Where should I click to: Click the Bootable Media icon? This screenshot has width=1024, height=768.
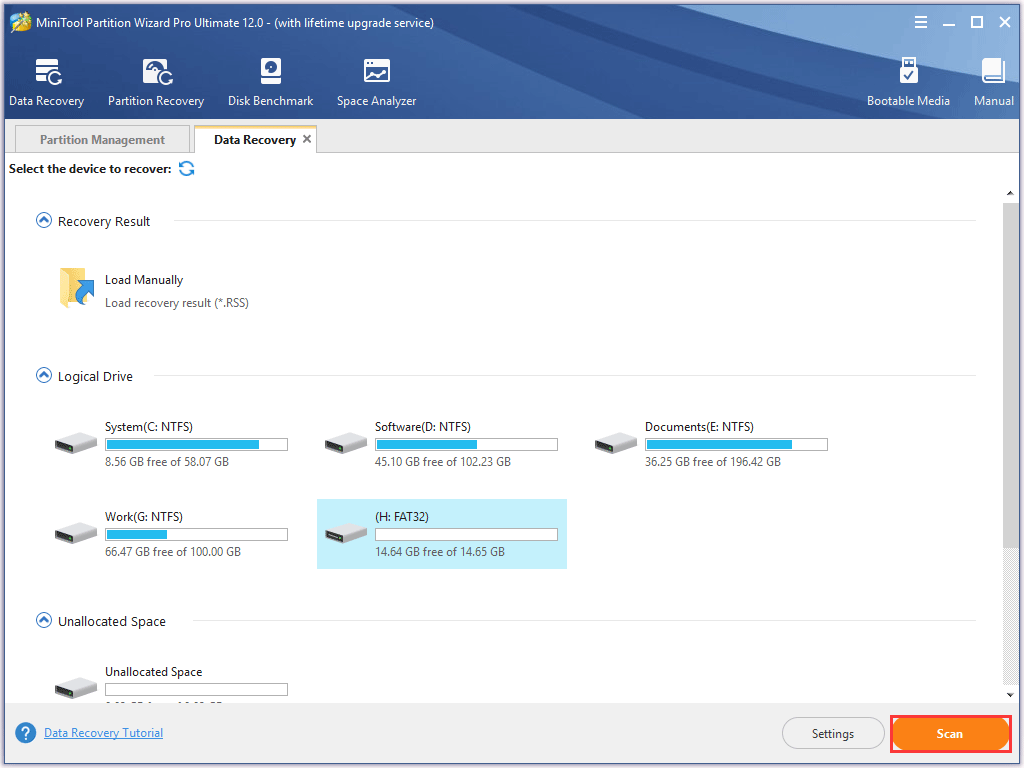[908, 82]
